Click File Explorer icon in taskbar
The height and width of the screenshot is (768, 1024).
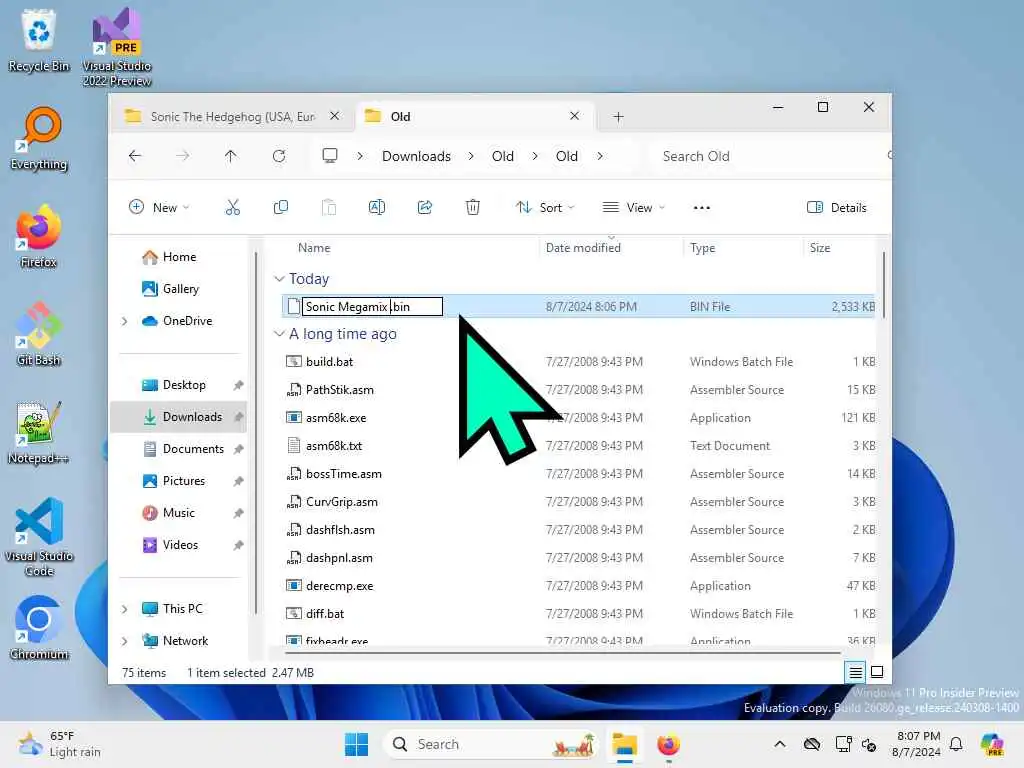(x=624, y=744)
